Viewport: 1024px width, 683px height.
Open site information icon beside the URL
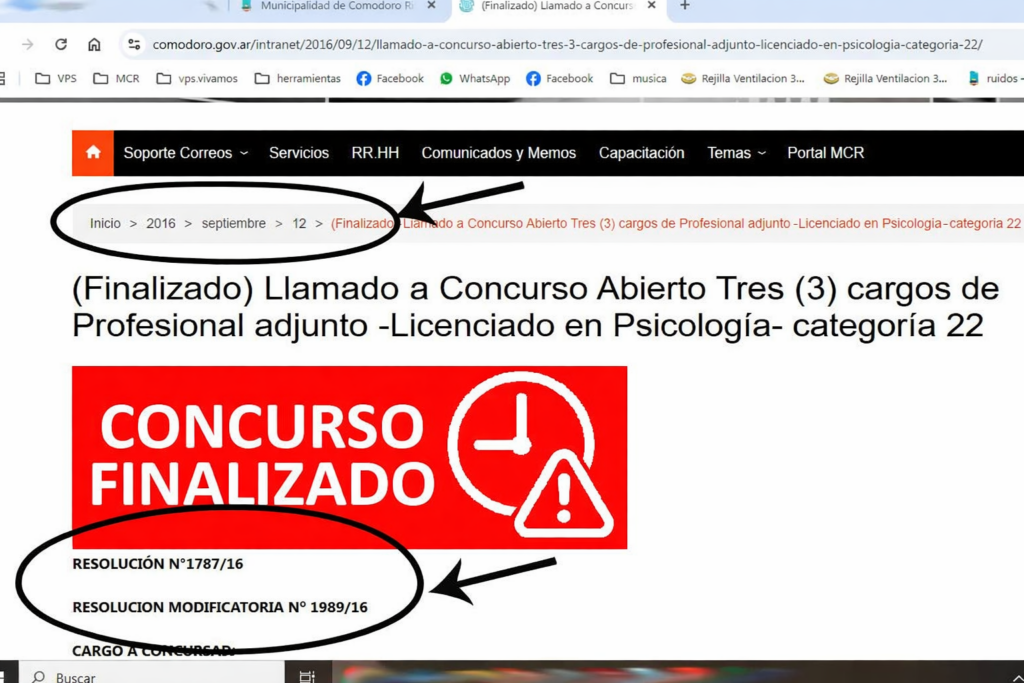(x=133, y=45)
